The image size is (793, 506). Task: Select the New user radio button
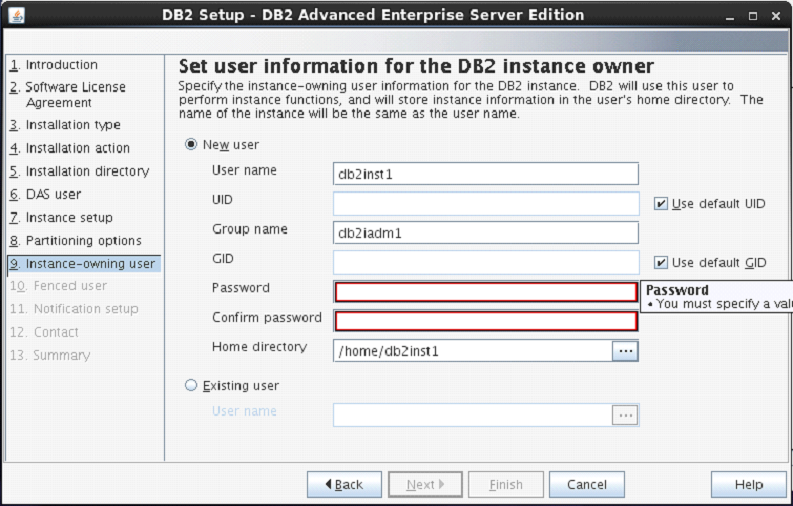(191, 144)
